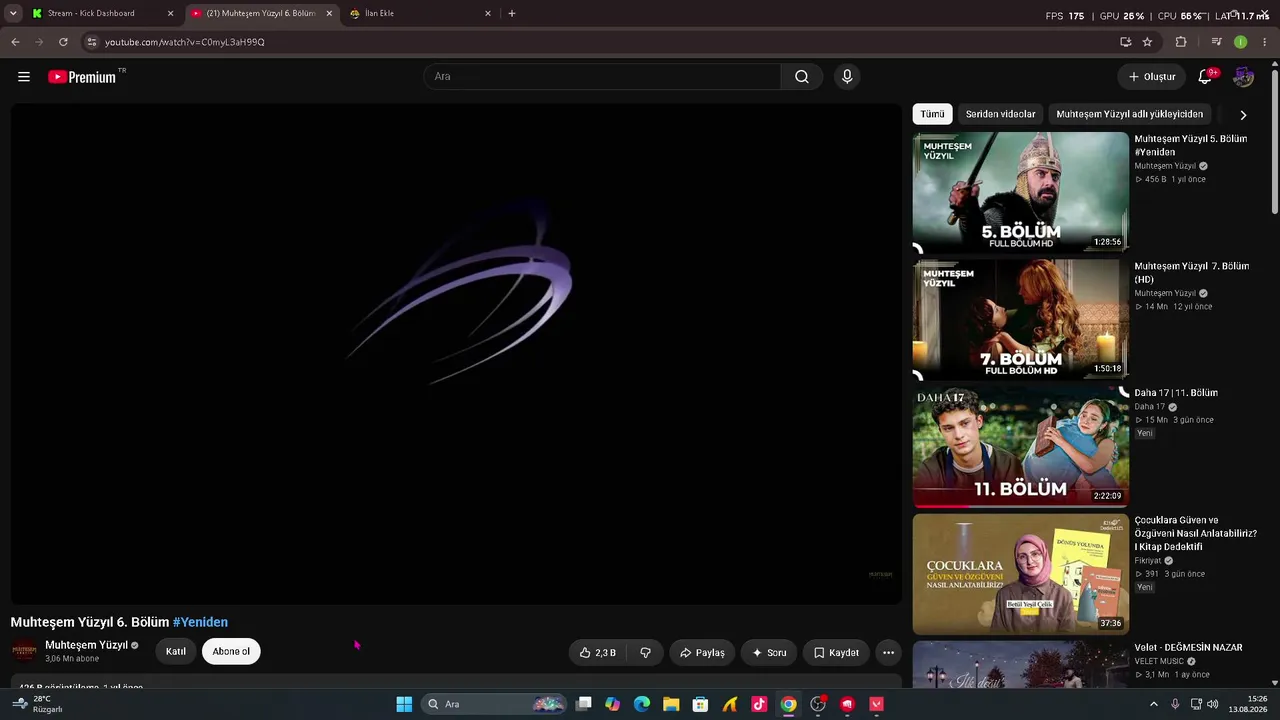Open the account avatar menu
Screen dimensions: 1280x720
1243,77
